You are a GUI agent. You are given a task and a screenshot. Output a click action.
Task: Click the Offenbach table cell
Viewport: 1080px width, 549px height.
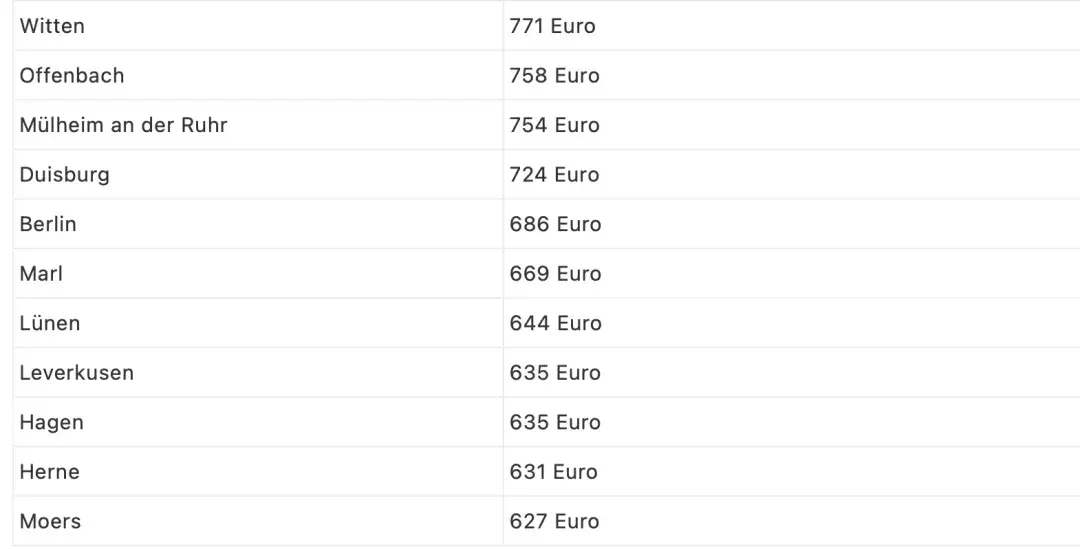(72, 75)
